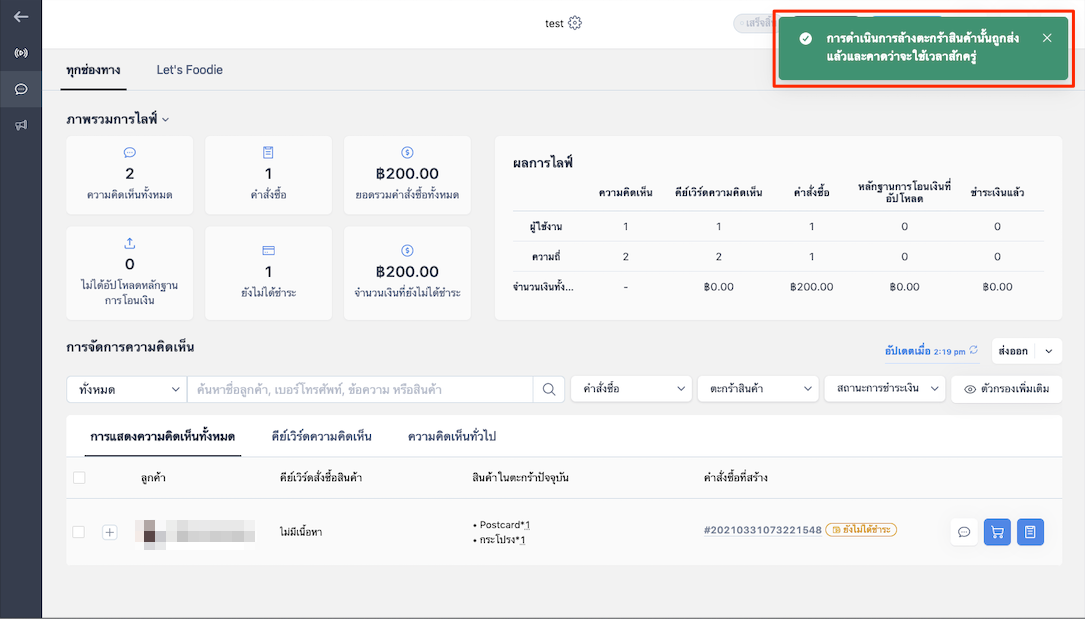This screenshot has width=1085, height=619.
Task: Select all rows header checkbox
Action: [79, 478]
